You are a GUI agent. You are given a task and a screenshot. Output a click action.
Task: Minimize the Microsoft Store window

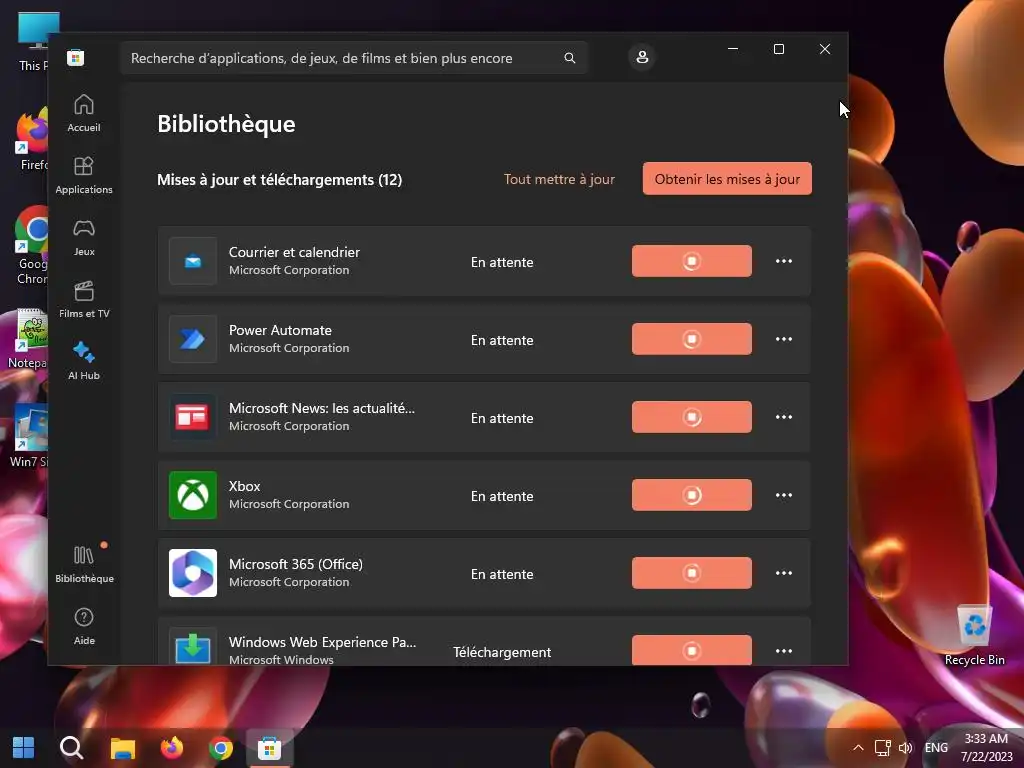tap(733, 49)
